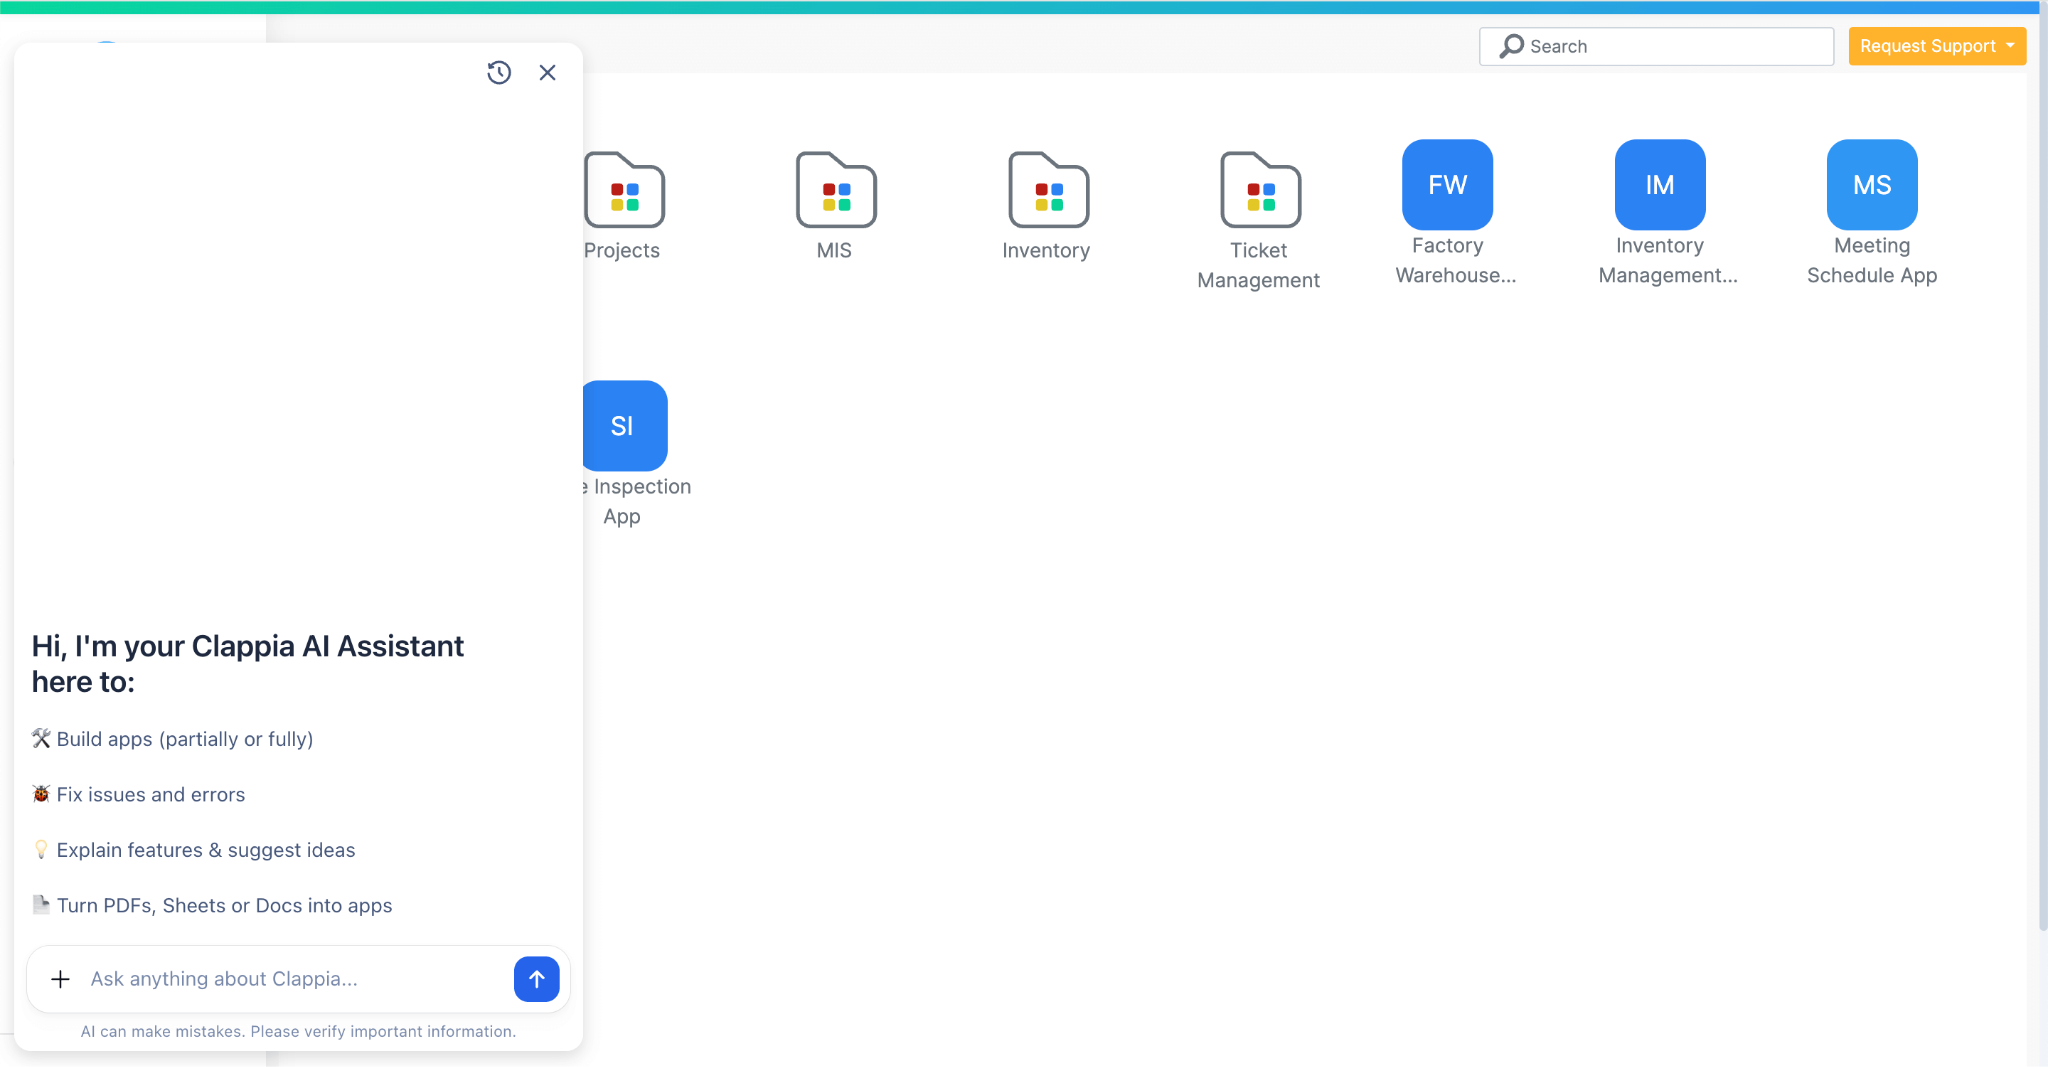Viewport: 2048px width, 1067px height.
Task: Click the Inventory Management... app label
Action: [1667, 260]
